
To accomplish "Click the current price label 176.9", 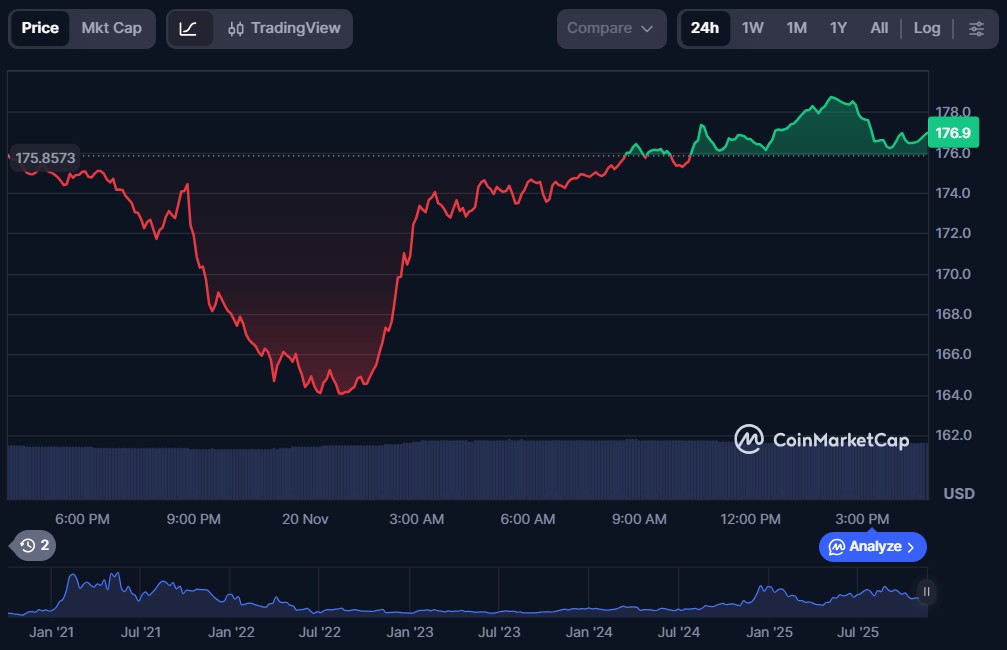I will coord(951,132).
